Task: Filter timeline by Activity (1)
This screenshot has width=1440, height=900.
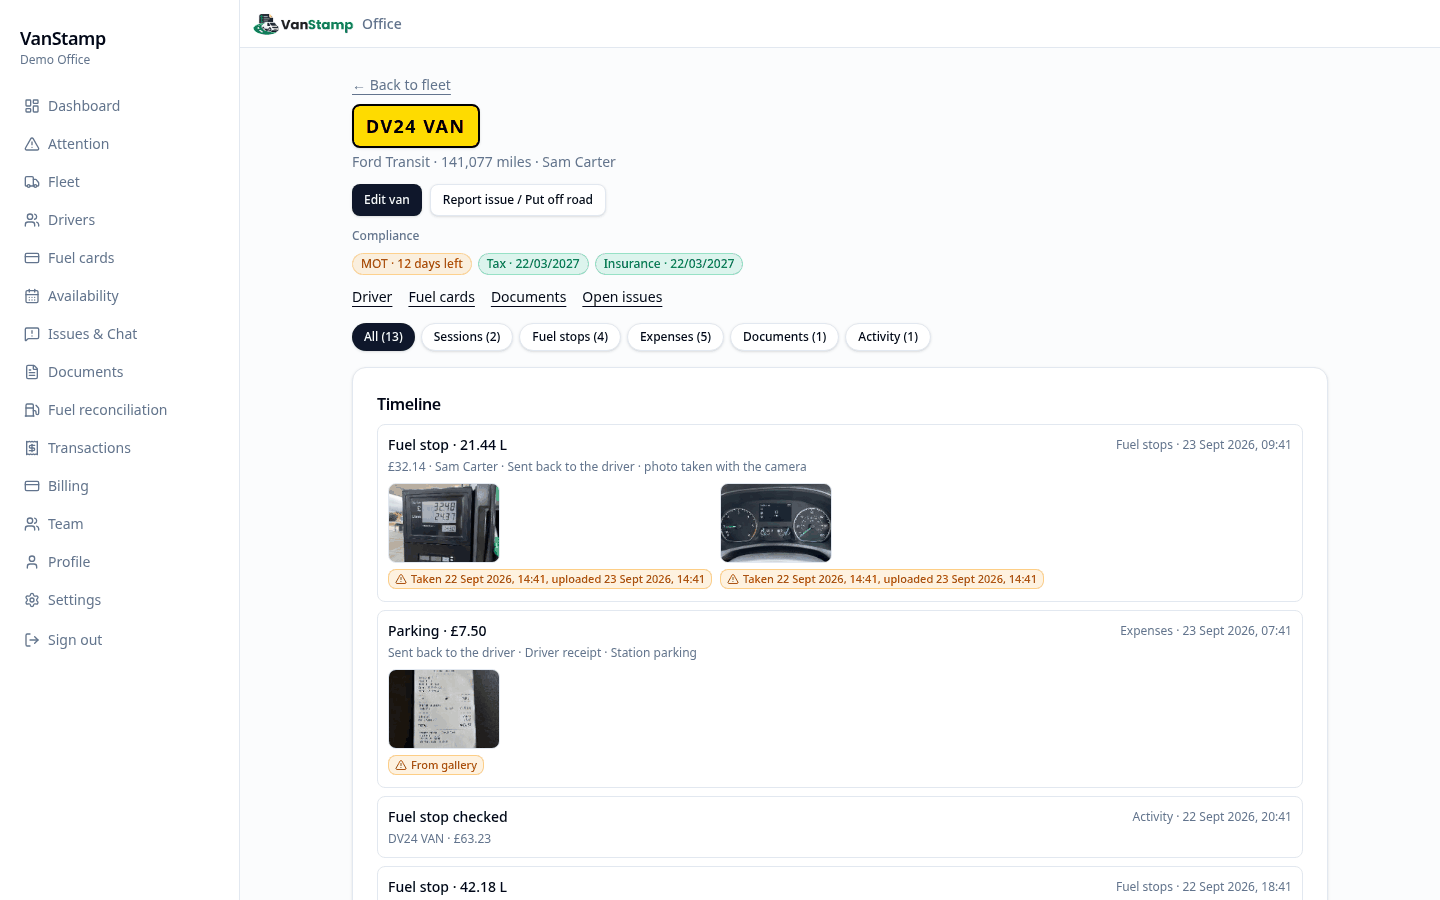Action: point(888,337)
